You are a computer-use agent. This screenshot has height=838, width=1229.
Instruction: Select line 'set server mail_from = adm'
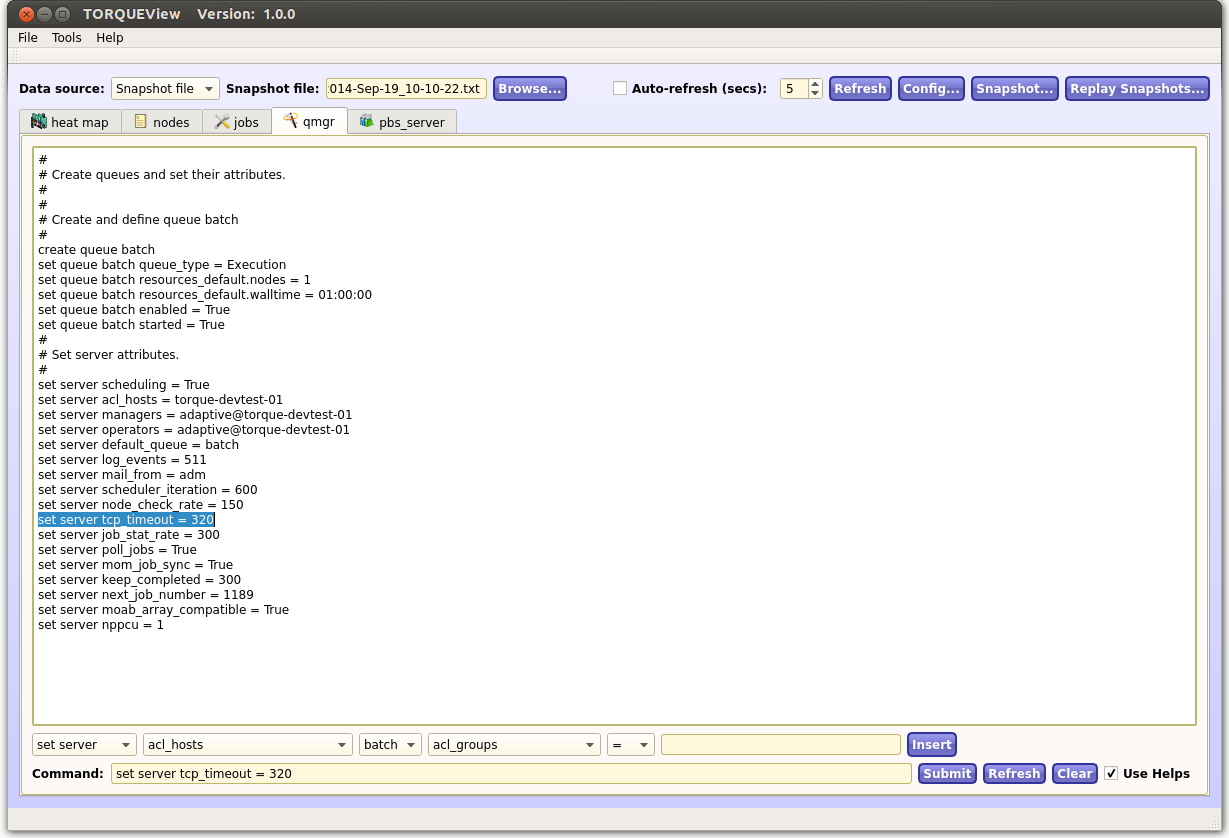[122, 475]
